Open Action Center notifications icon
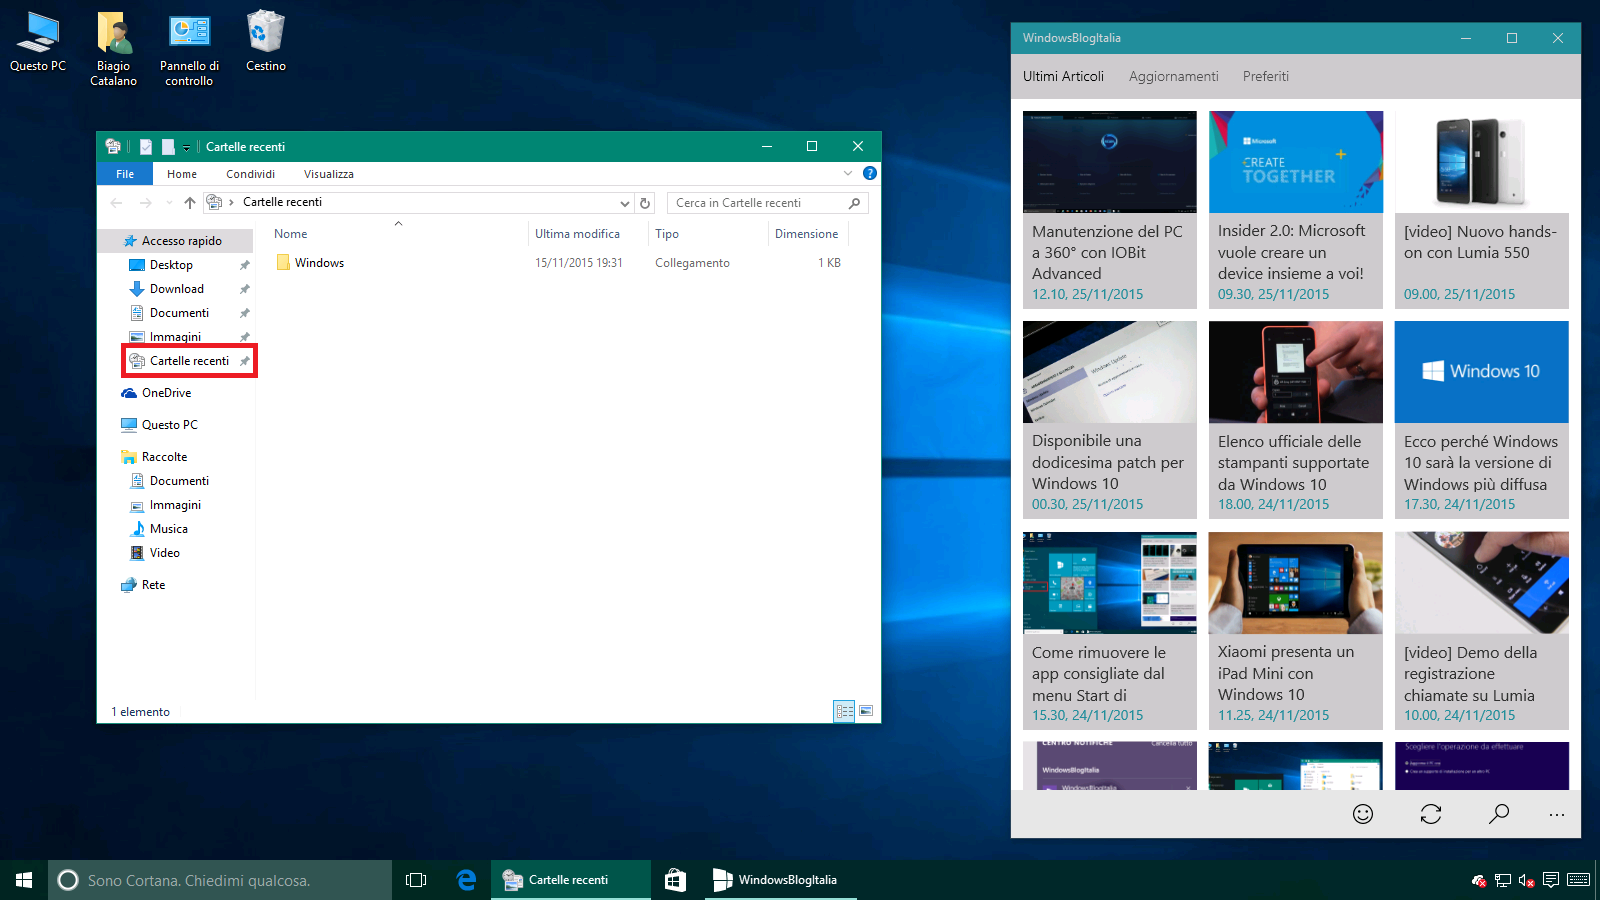The height and width of the screenshot is (900, 1600). pos(1550,880)
